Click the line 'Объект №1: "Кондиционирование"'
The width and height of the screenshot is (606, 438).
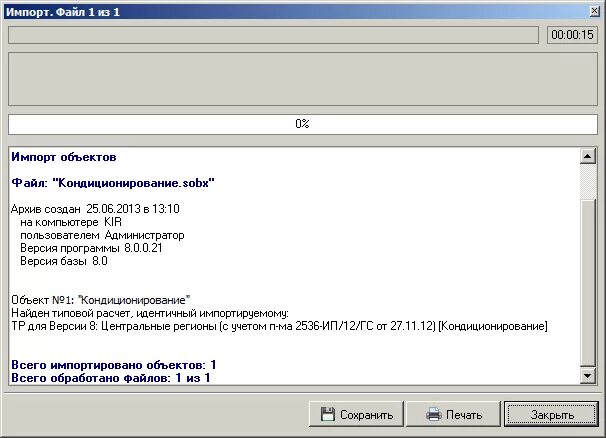coord(100,300)
